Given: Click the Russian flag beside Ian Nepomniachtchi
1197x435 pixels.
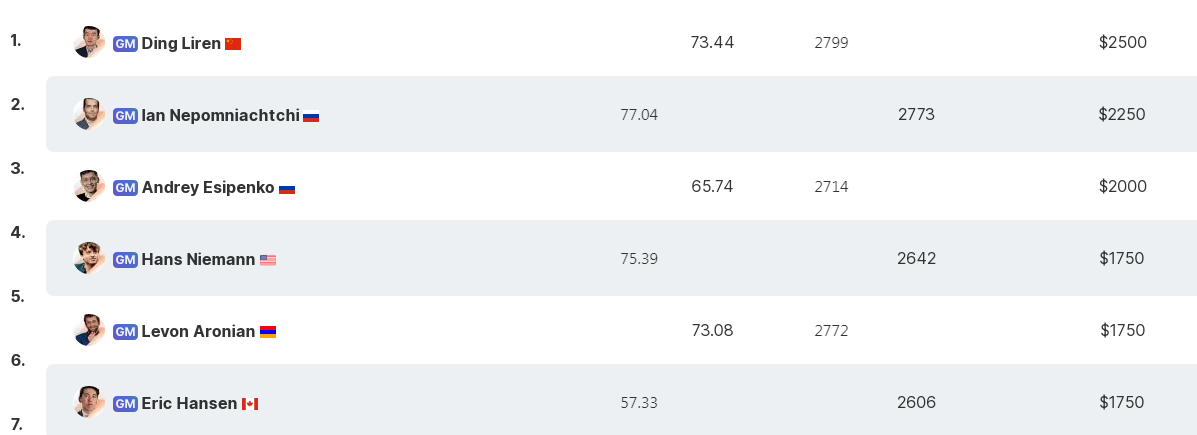Looking at the screenshot, I should pos(311,117).
